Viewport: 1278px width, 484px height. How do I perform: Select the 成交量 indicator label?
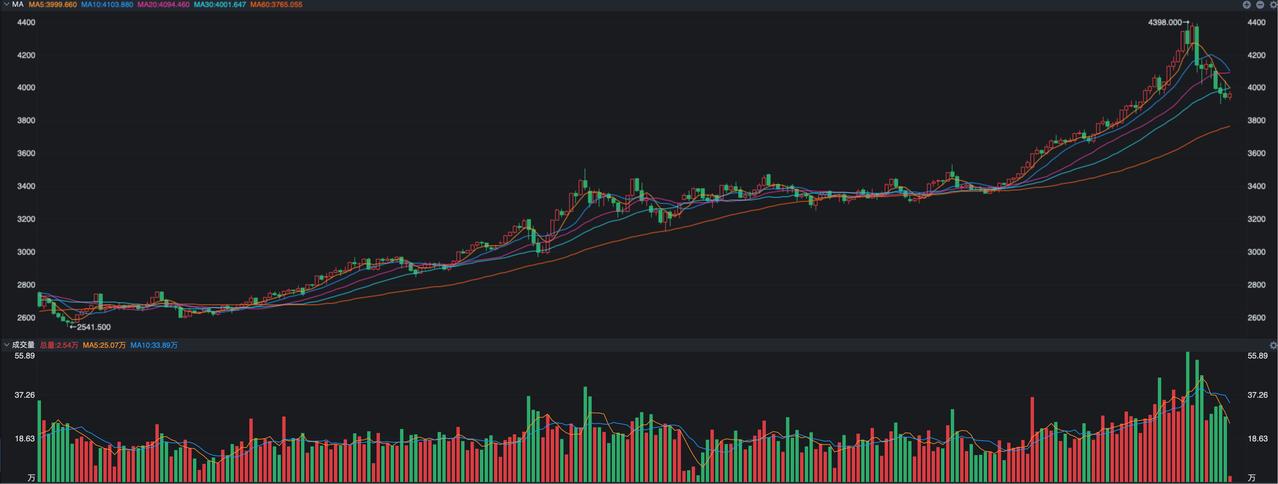click(x=22, y=345)
